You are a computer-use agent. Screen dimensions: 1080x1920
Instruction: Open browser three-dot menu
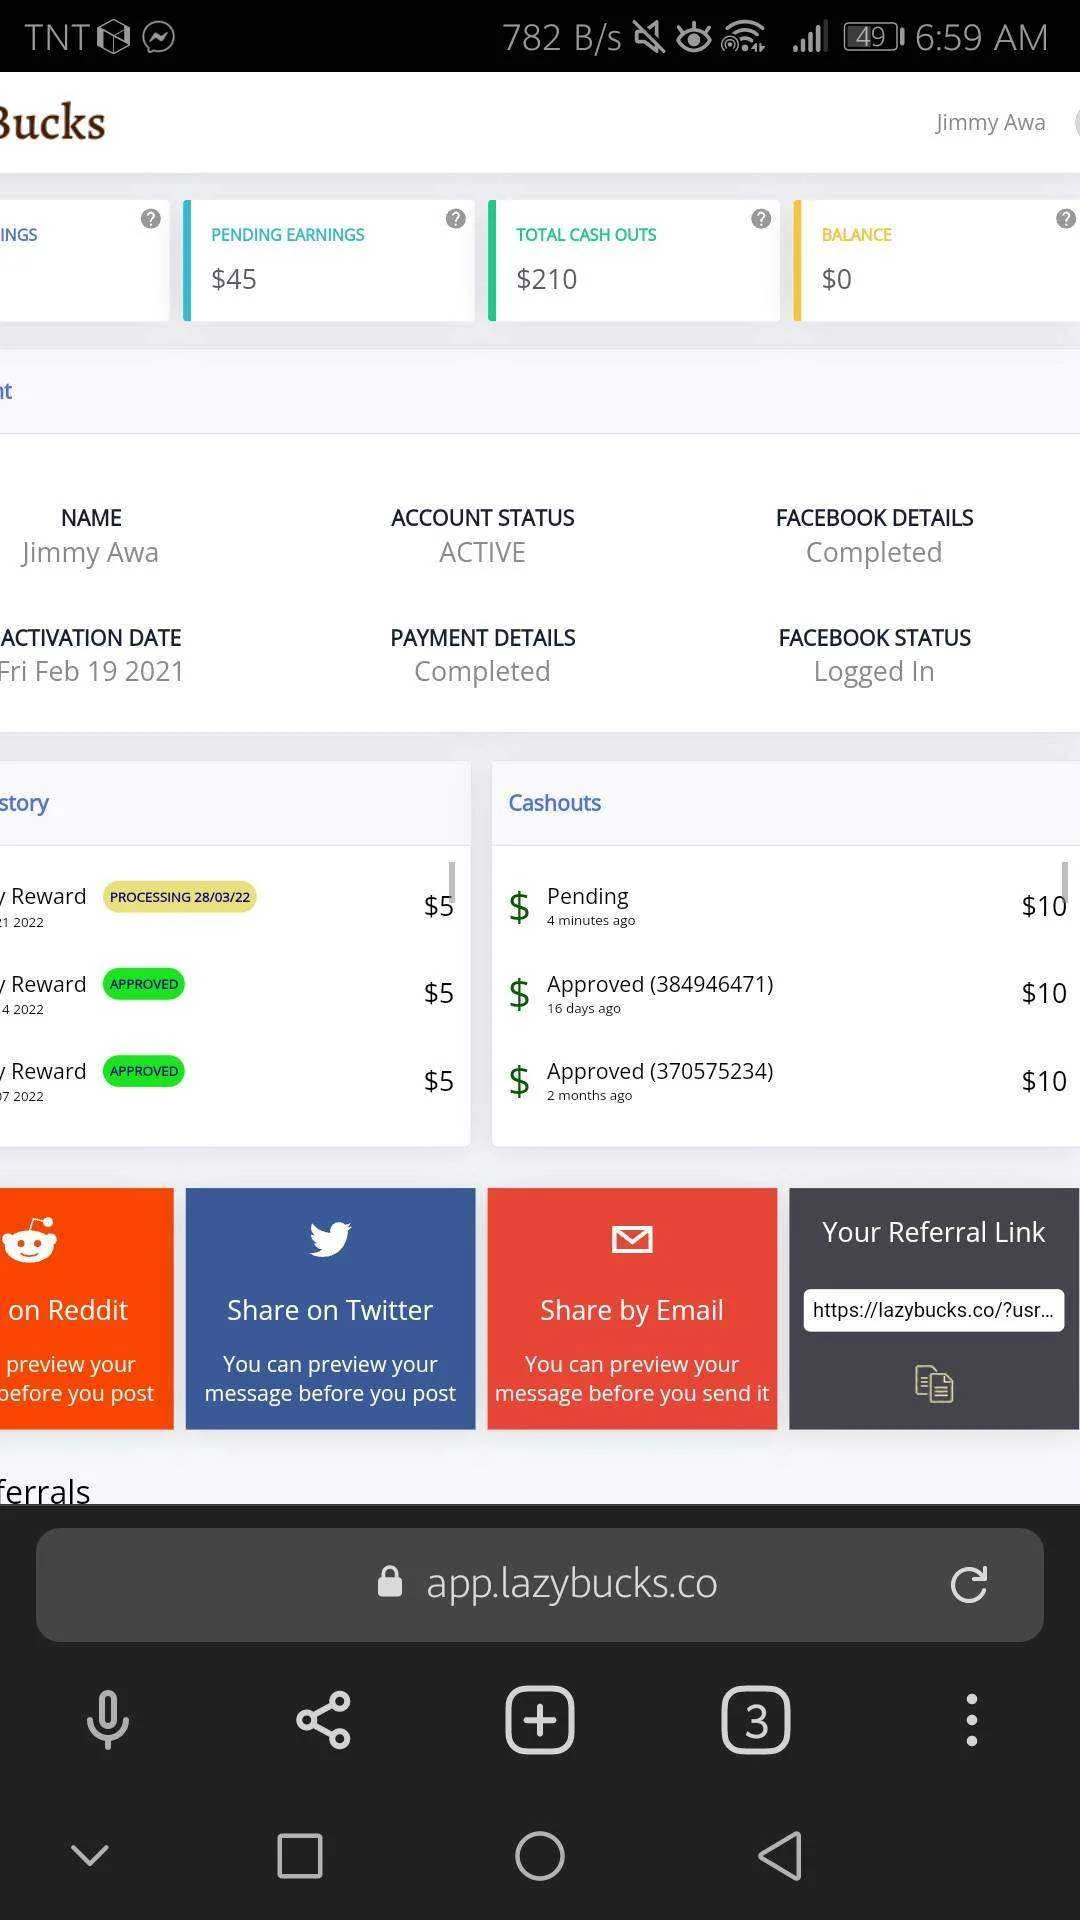pos(971,1720)
